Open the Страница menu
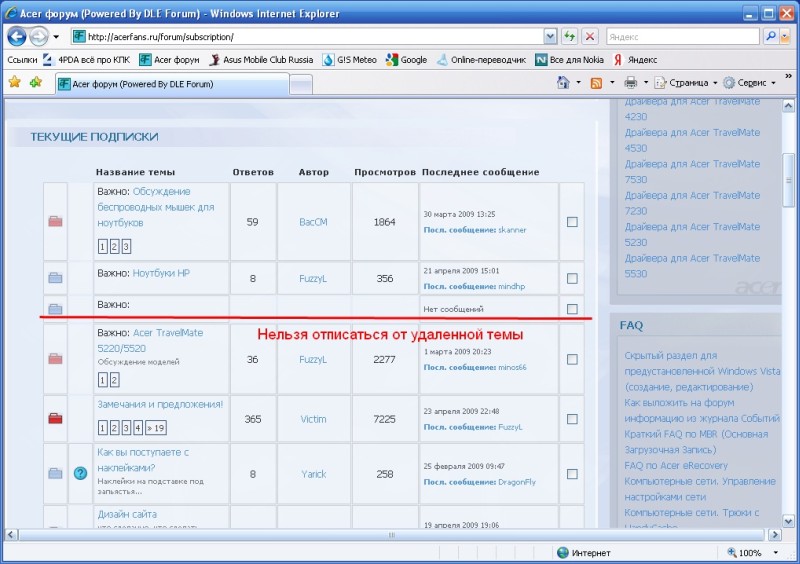 pos(686,83)
